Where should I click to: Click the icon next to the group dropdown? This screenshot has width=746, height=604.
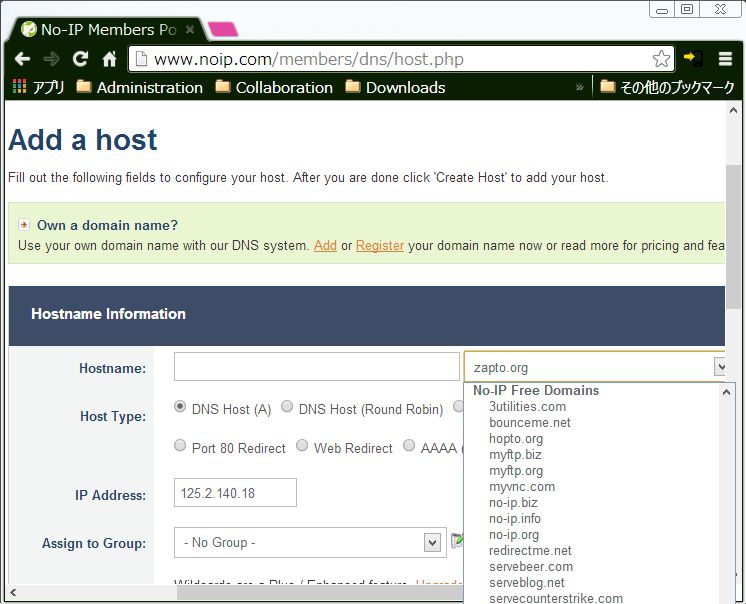pos(457,541)
